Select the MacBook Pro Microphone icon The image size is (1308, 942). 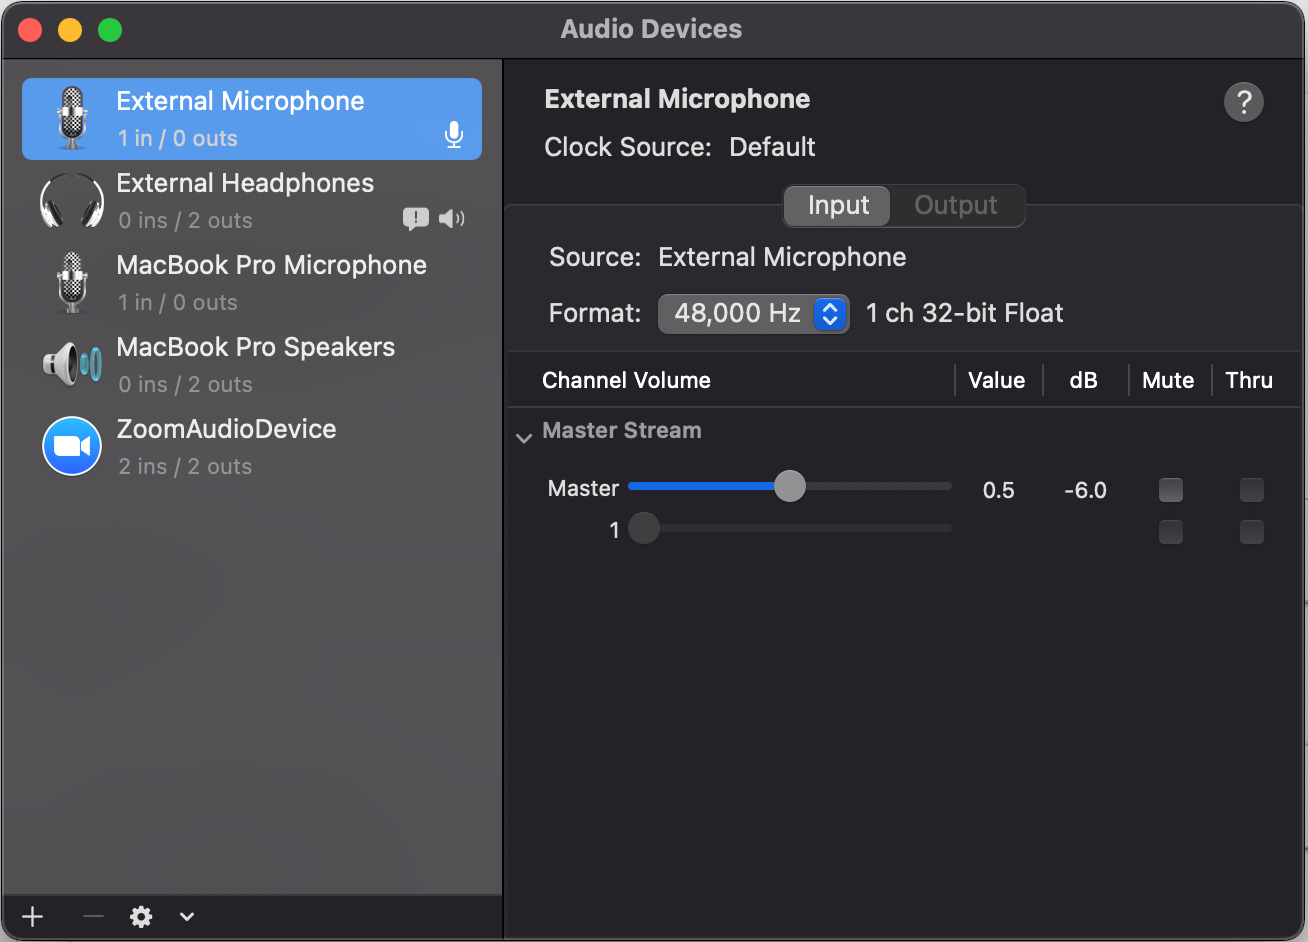point(71,282)
